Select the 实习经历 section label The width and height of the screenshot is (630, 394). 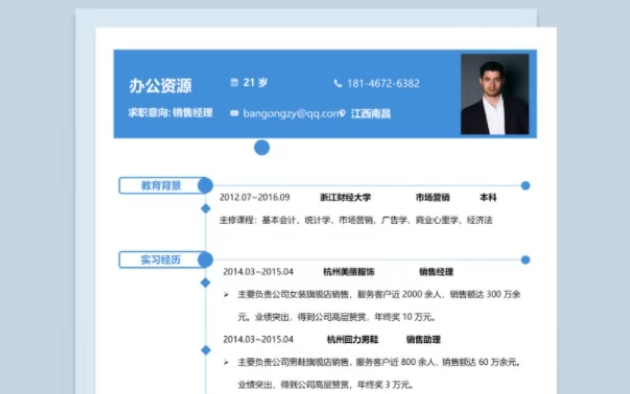tap(161, 260)
